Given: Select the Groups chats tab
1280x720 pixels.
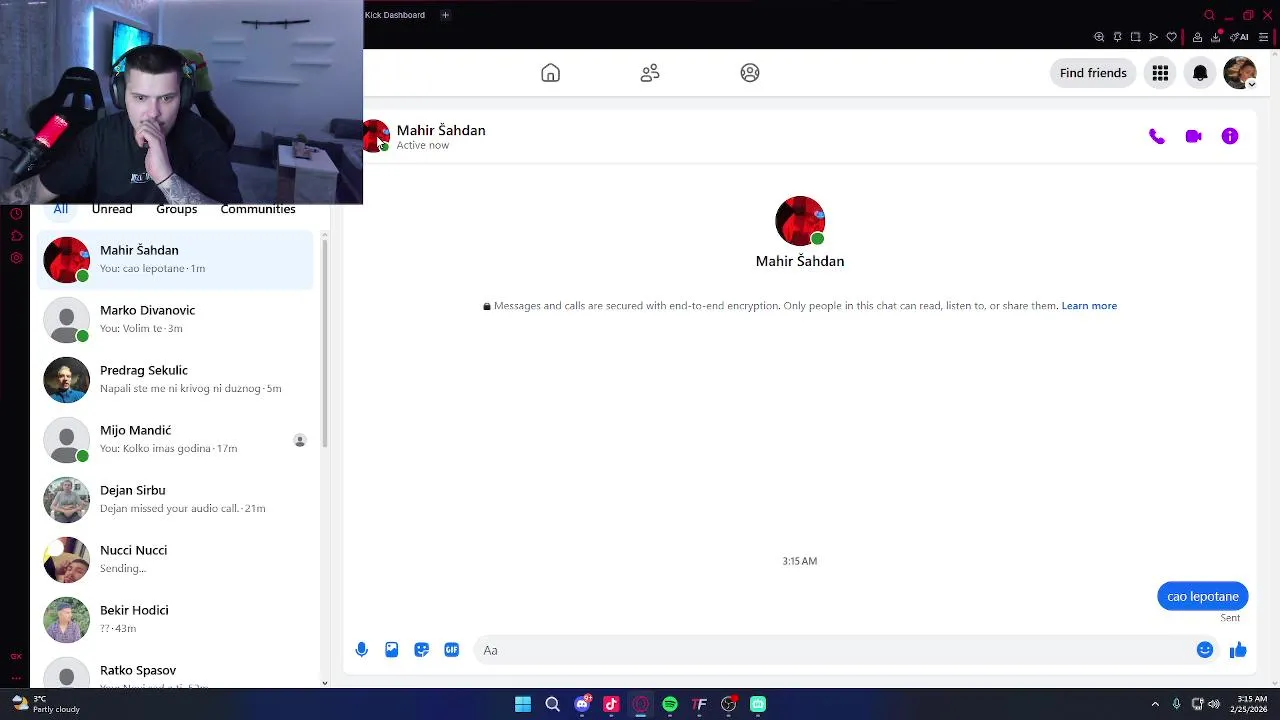Looking at the screenshot, I should point(176,209).
